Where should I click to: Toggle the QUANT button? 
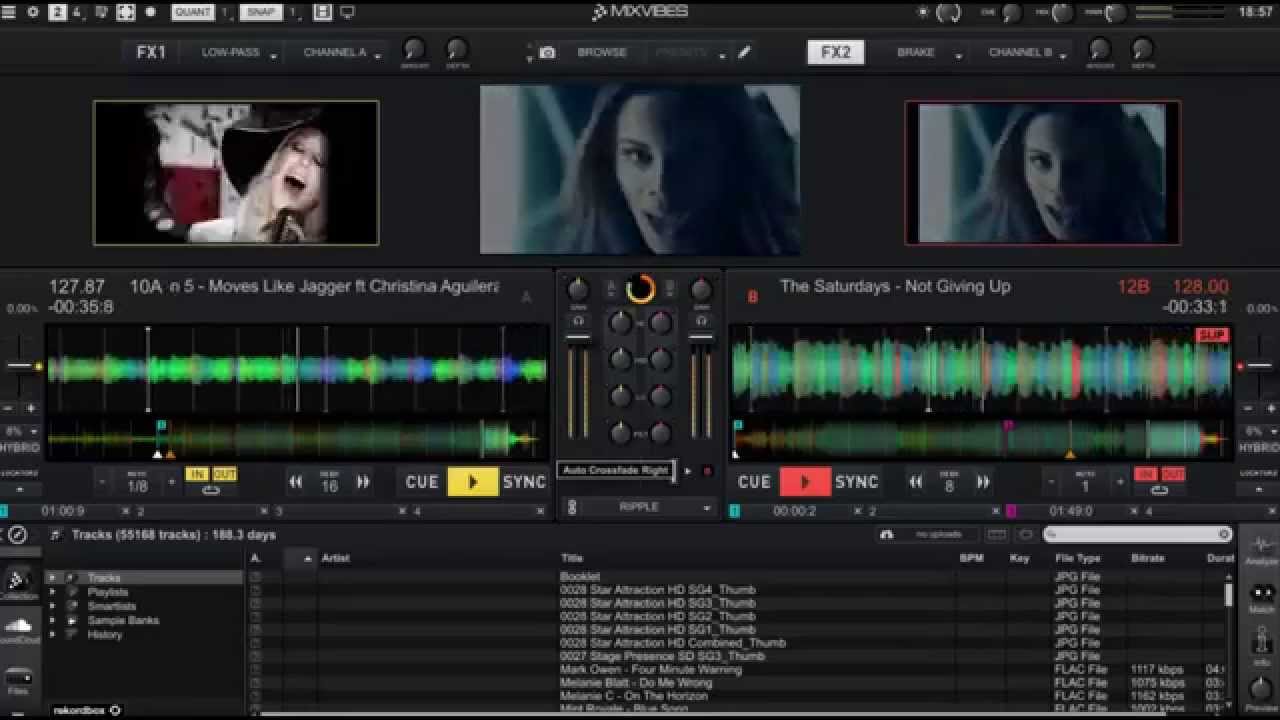click(192, 12)
